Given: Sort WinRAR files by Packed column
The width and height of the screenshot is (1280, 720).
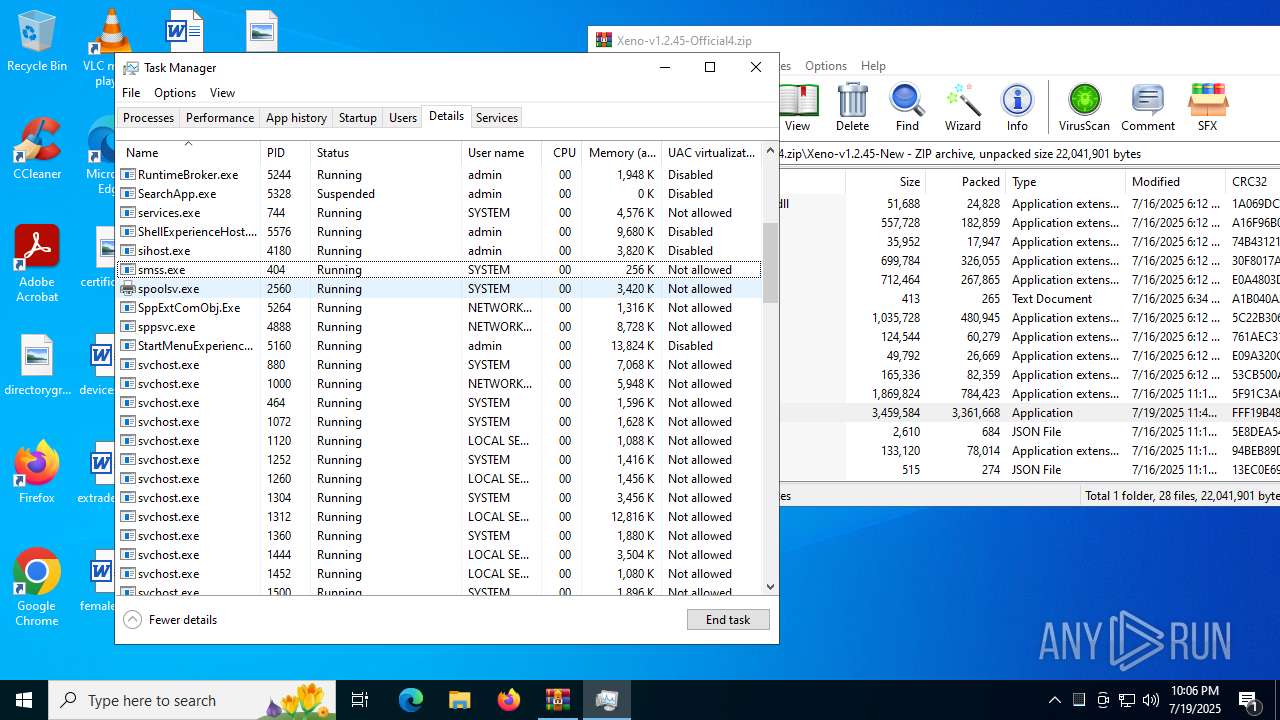Looking at the screenshot, I should click(965, 182).
